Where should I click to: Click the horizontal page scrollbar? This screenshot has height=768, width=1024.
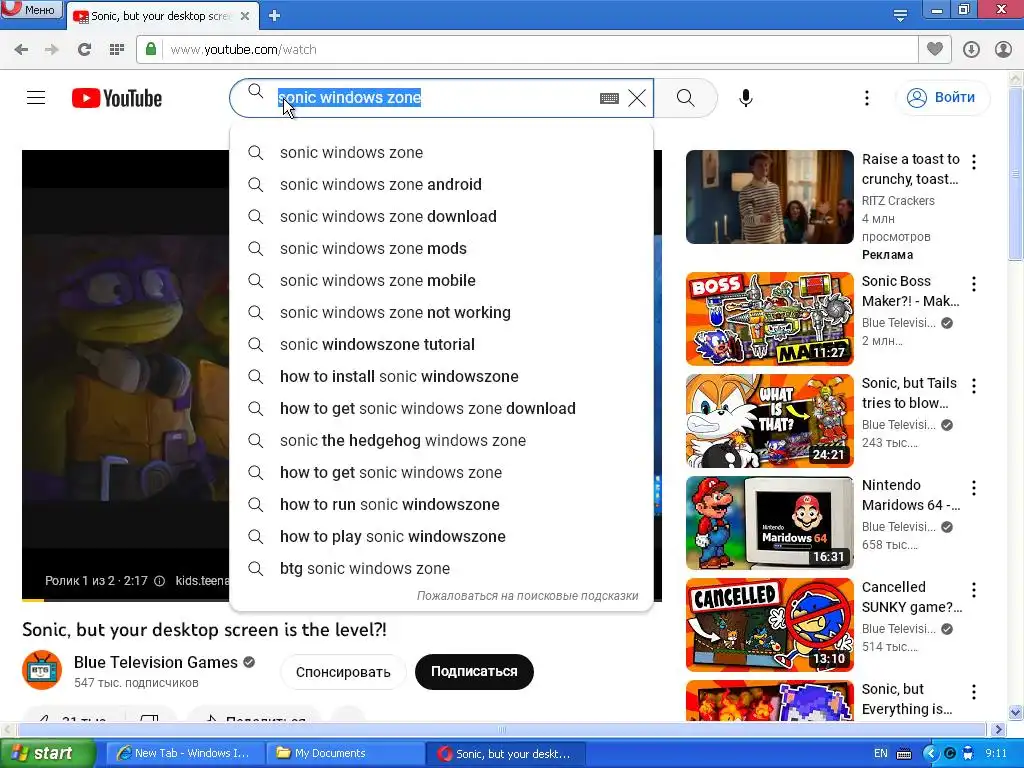point(502,729)
